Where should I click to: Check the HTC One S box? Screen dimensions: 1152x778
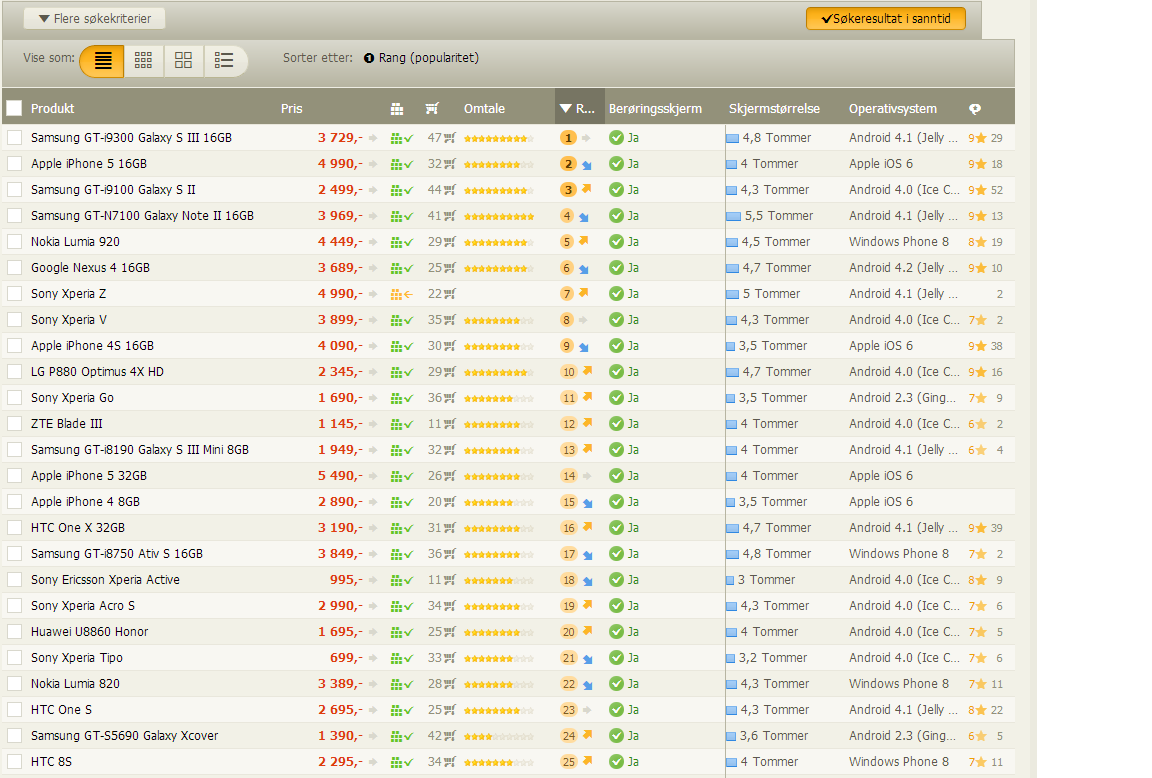pyautogui.click(x=14, y=710)
